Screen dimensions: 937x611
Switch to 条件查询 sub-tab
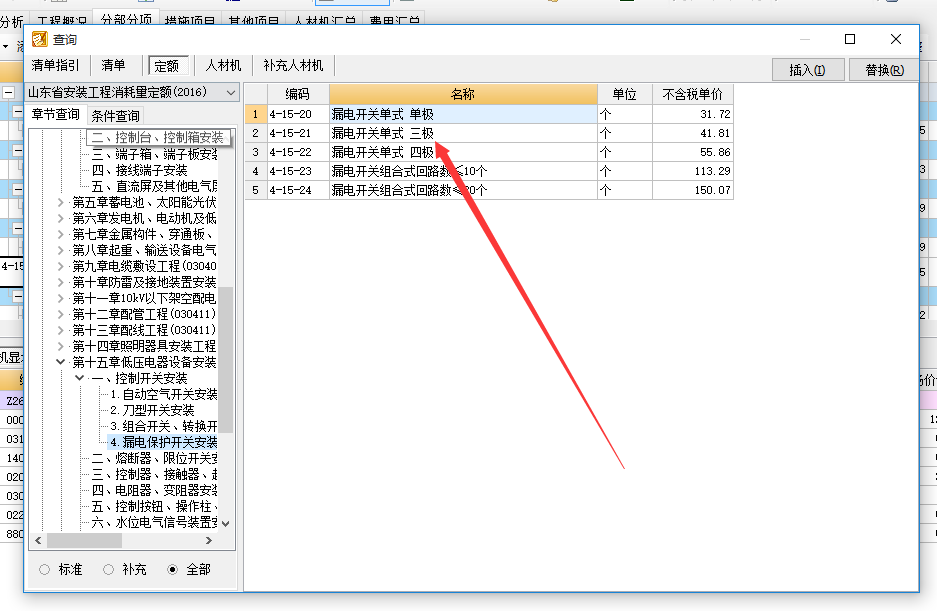(x=115, y=115)
